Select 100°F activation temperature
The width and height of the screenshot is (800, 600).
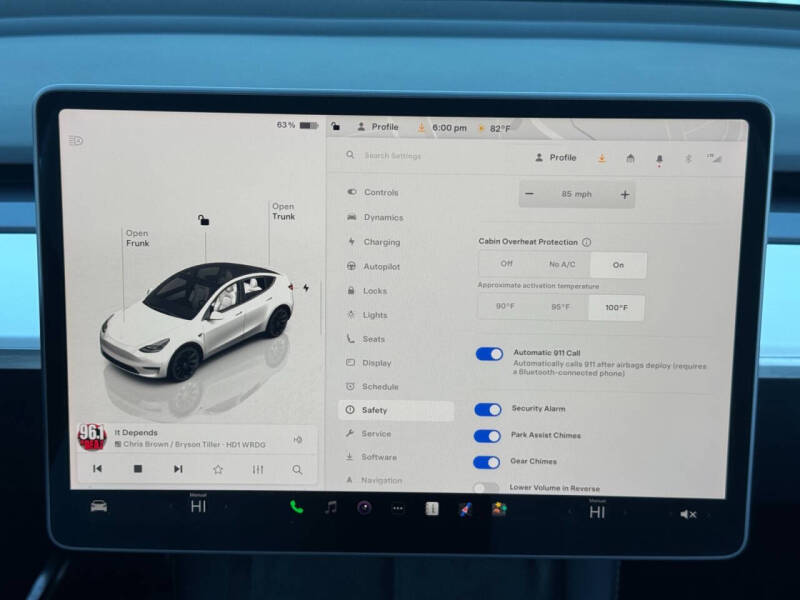point(616,308)
